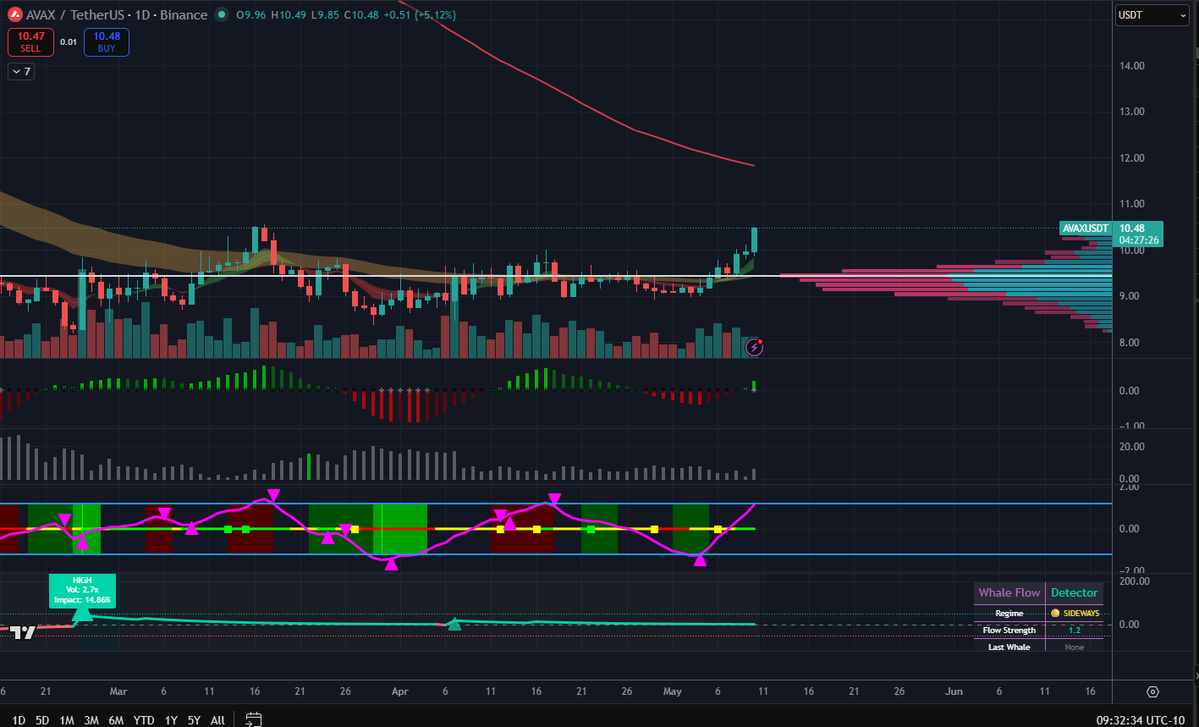Image resolution: width=1199 pixels, height=727 pixels.
Task: Click the Jun label on time axis
Action: [x=954, y=691]
